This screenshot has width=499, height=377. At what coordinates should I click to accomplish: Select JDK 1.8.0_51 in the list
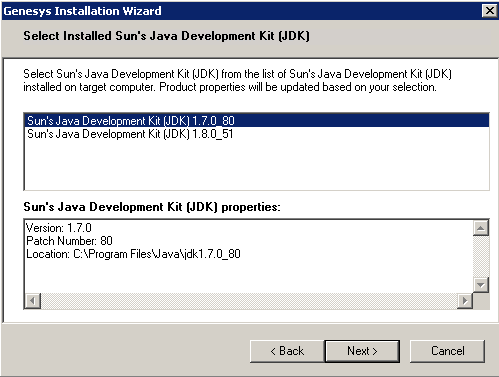pos(257,134)
